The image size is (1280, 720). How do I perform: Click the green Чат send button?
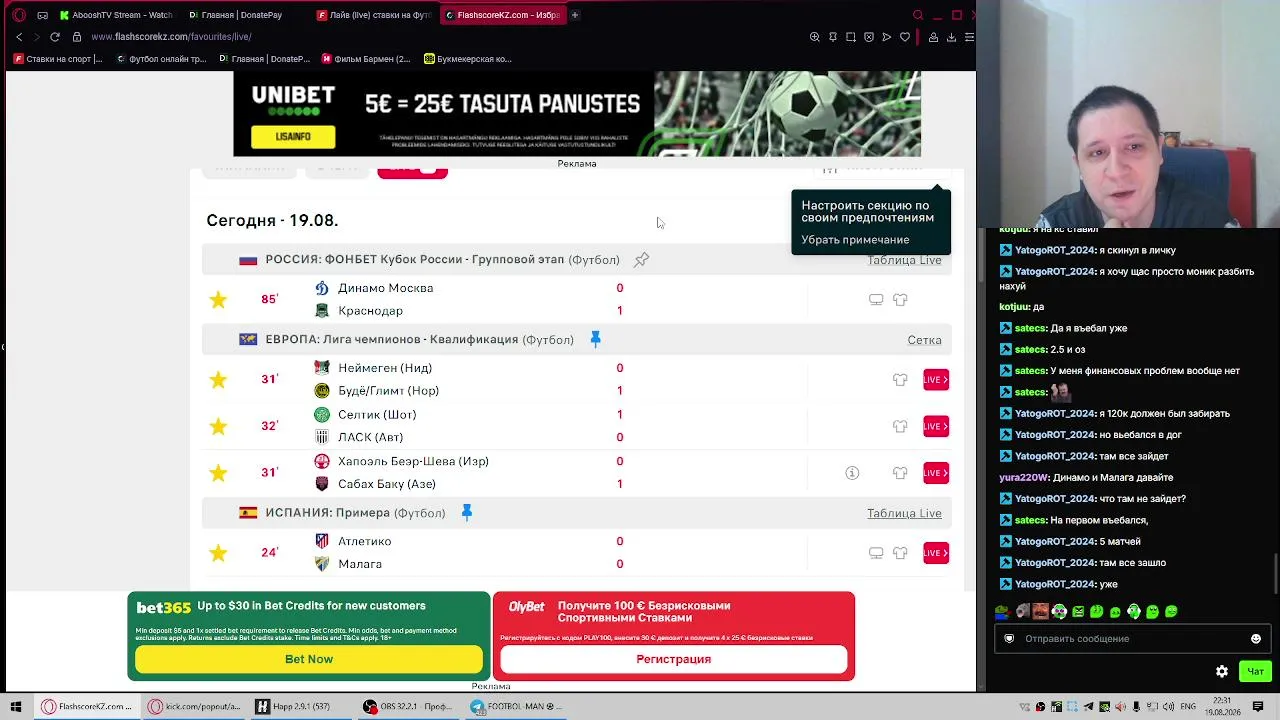tap(1256, 671)
